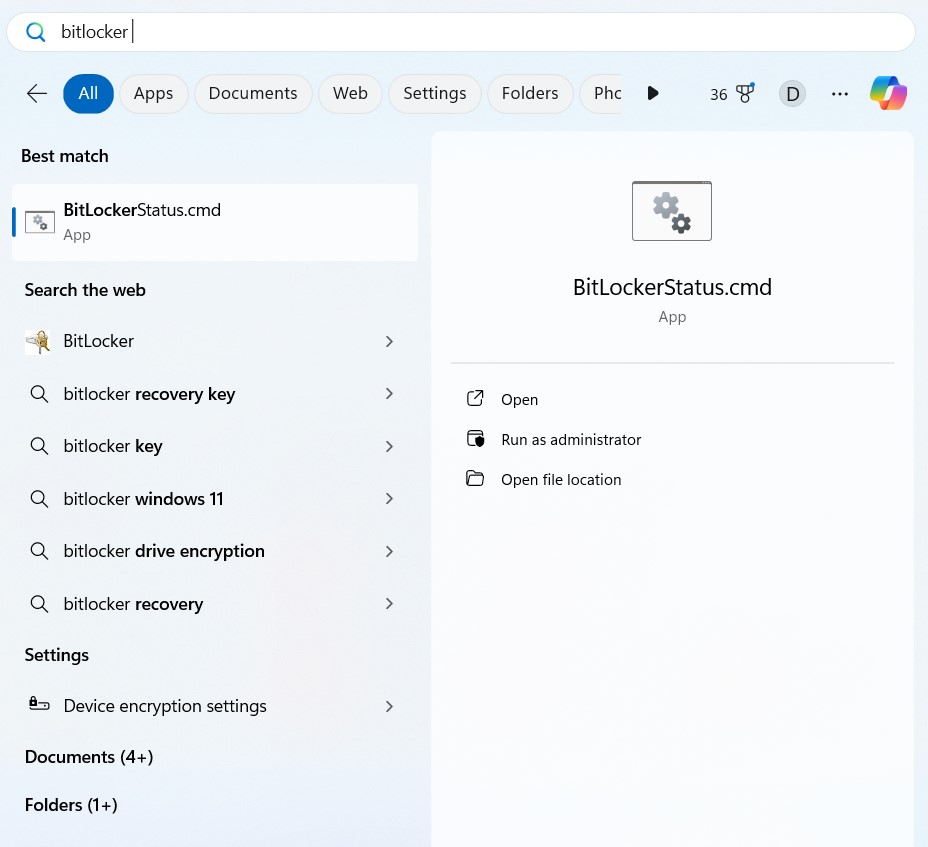This screenshot has height=847, width=928.
Task: Click search icon beside bitlocker windows 11
Action: pos(39,498)
